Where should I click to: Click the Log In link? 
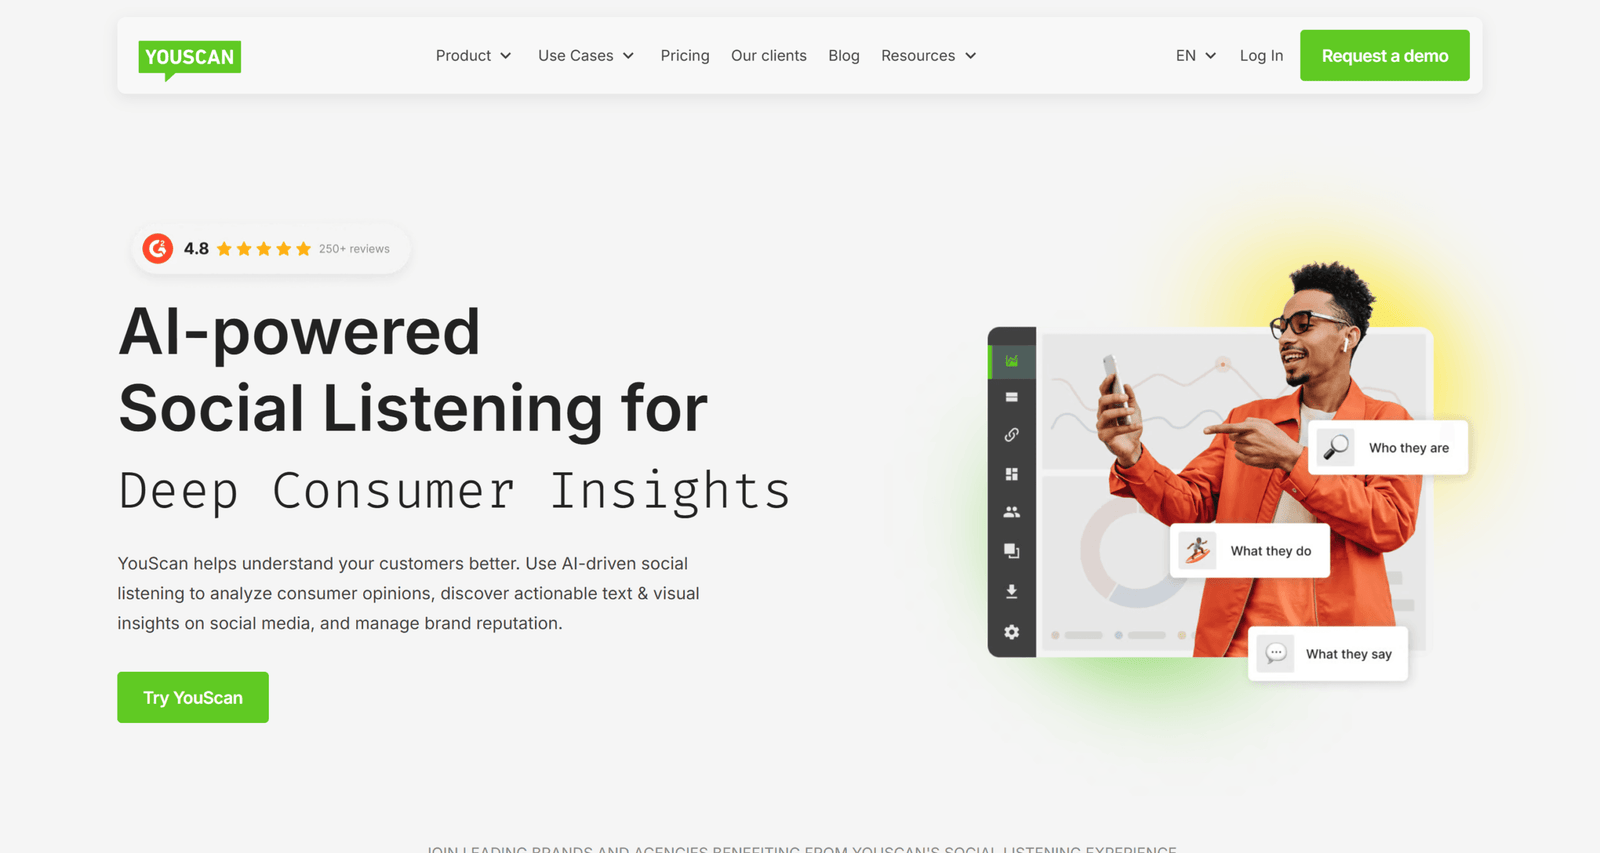click(1261, 56)
